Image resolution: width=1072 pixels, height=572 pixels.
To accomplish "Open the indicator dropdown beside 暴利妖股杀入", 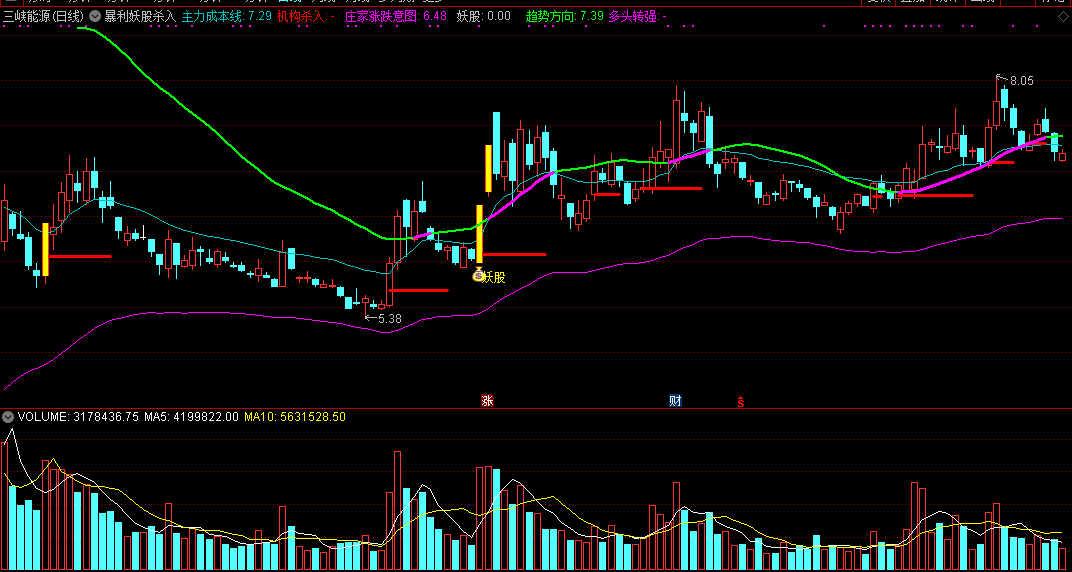I will (x=93, y=16).
